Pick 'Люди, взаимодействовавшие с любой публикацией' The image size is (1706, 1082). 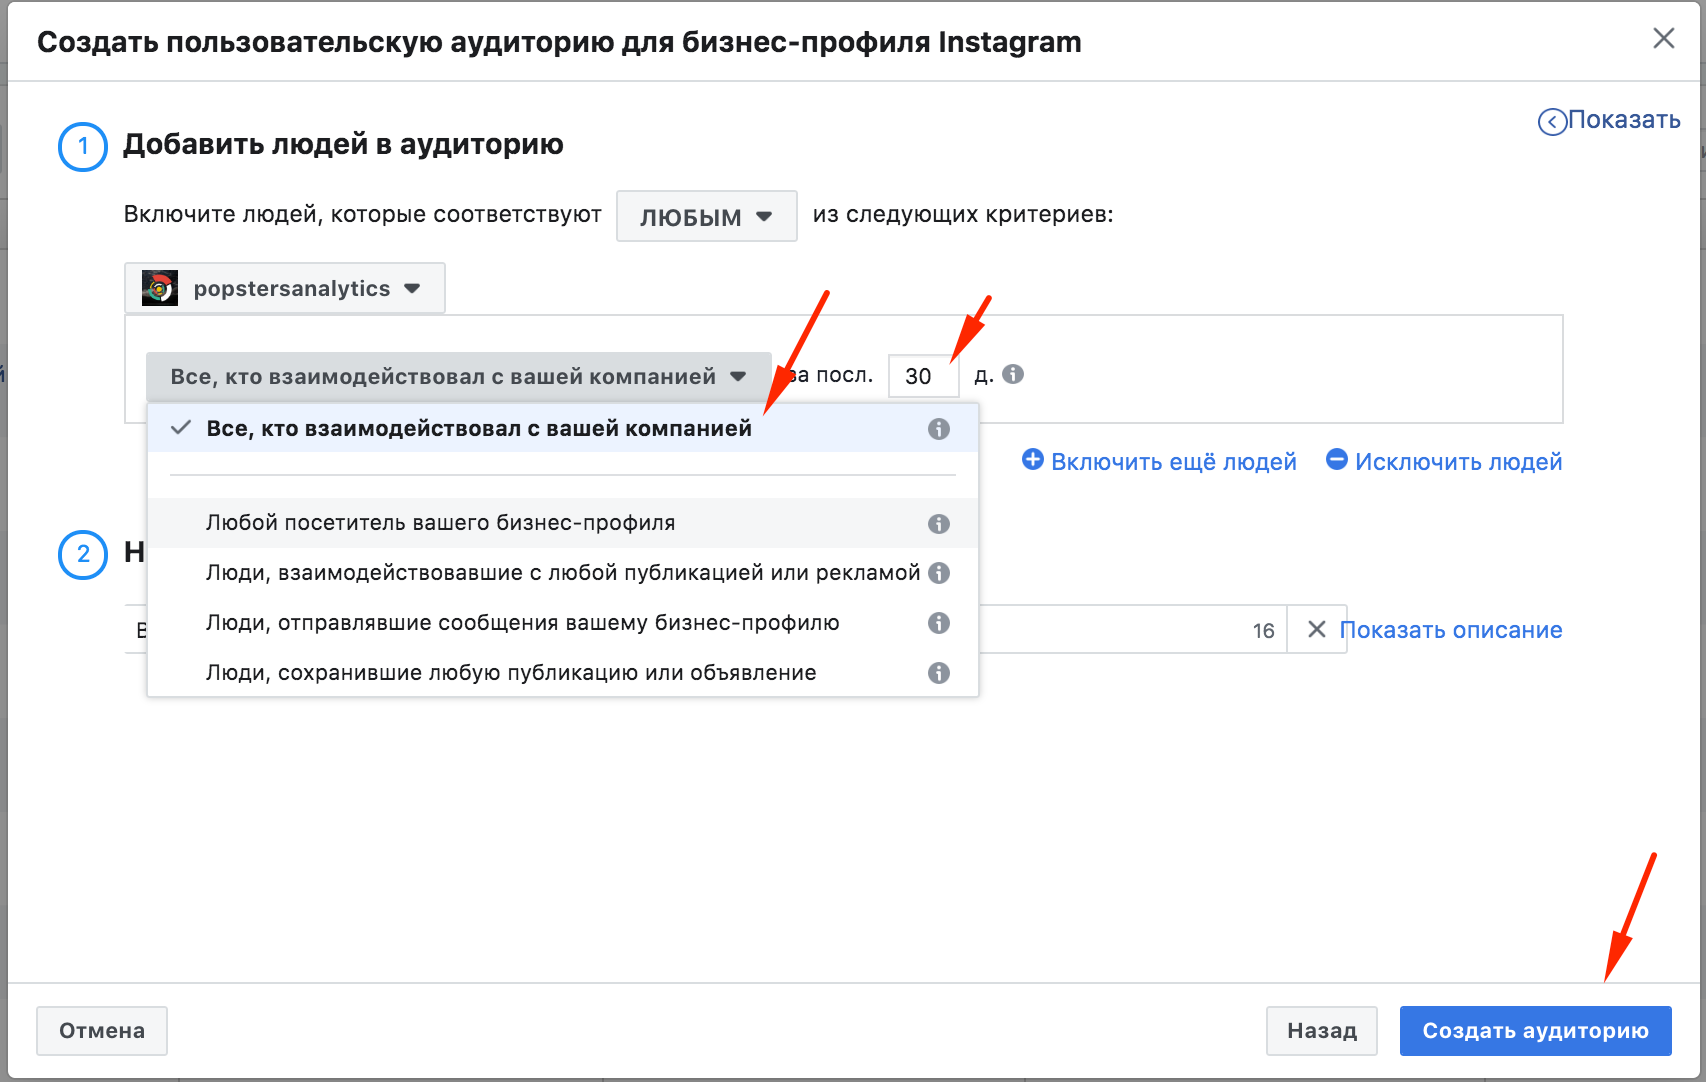562,573
